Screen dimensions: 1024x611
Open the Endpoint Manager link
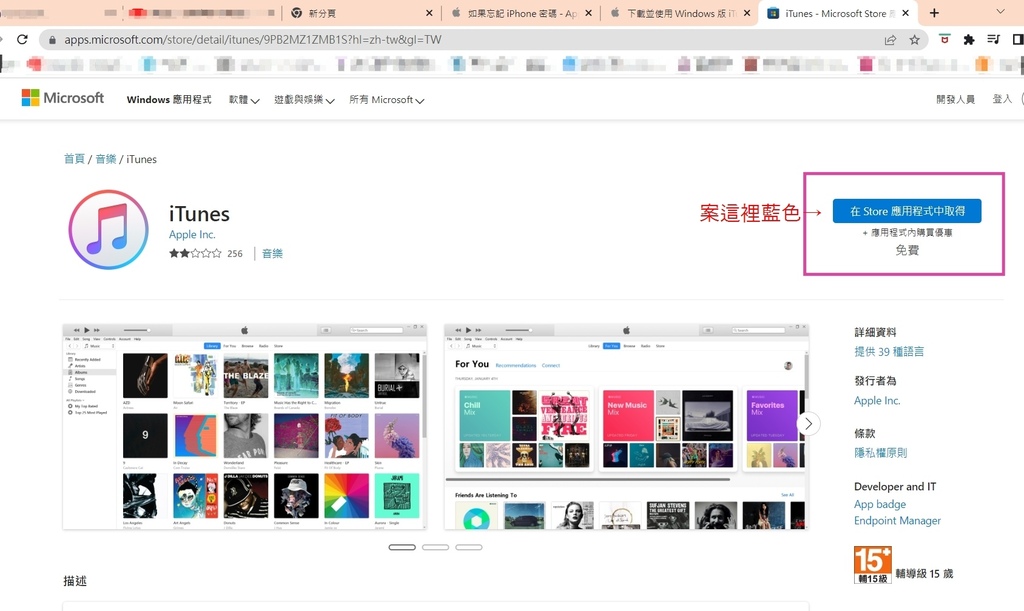click(897, 520)
